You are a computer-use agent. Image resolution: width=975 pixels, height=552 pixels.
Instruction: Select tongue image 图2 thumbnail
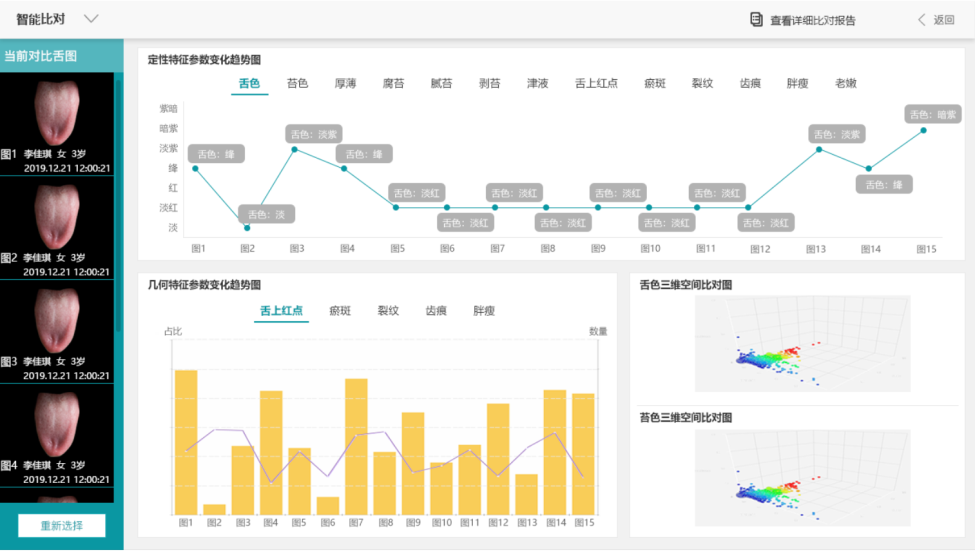pyautogui.click(x=57, y=228)
